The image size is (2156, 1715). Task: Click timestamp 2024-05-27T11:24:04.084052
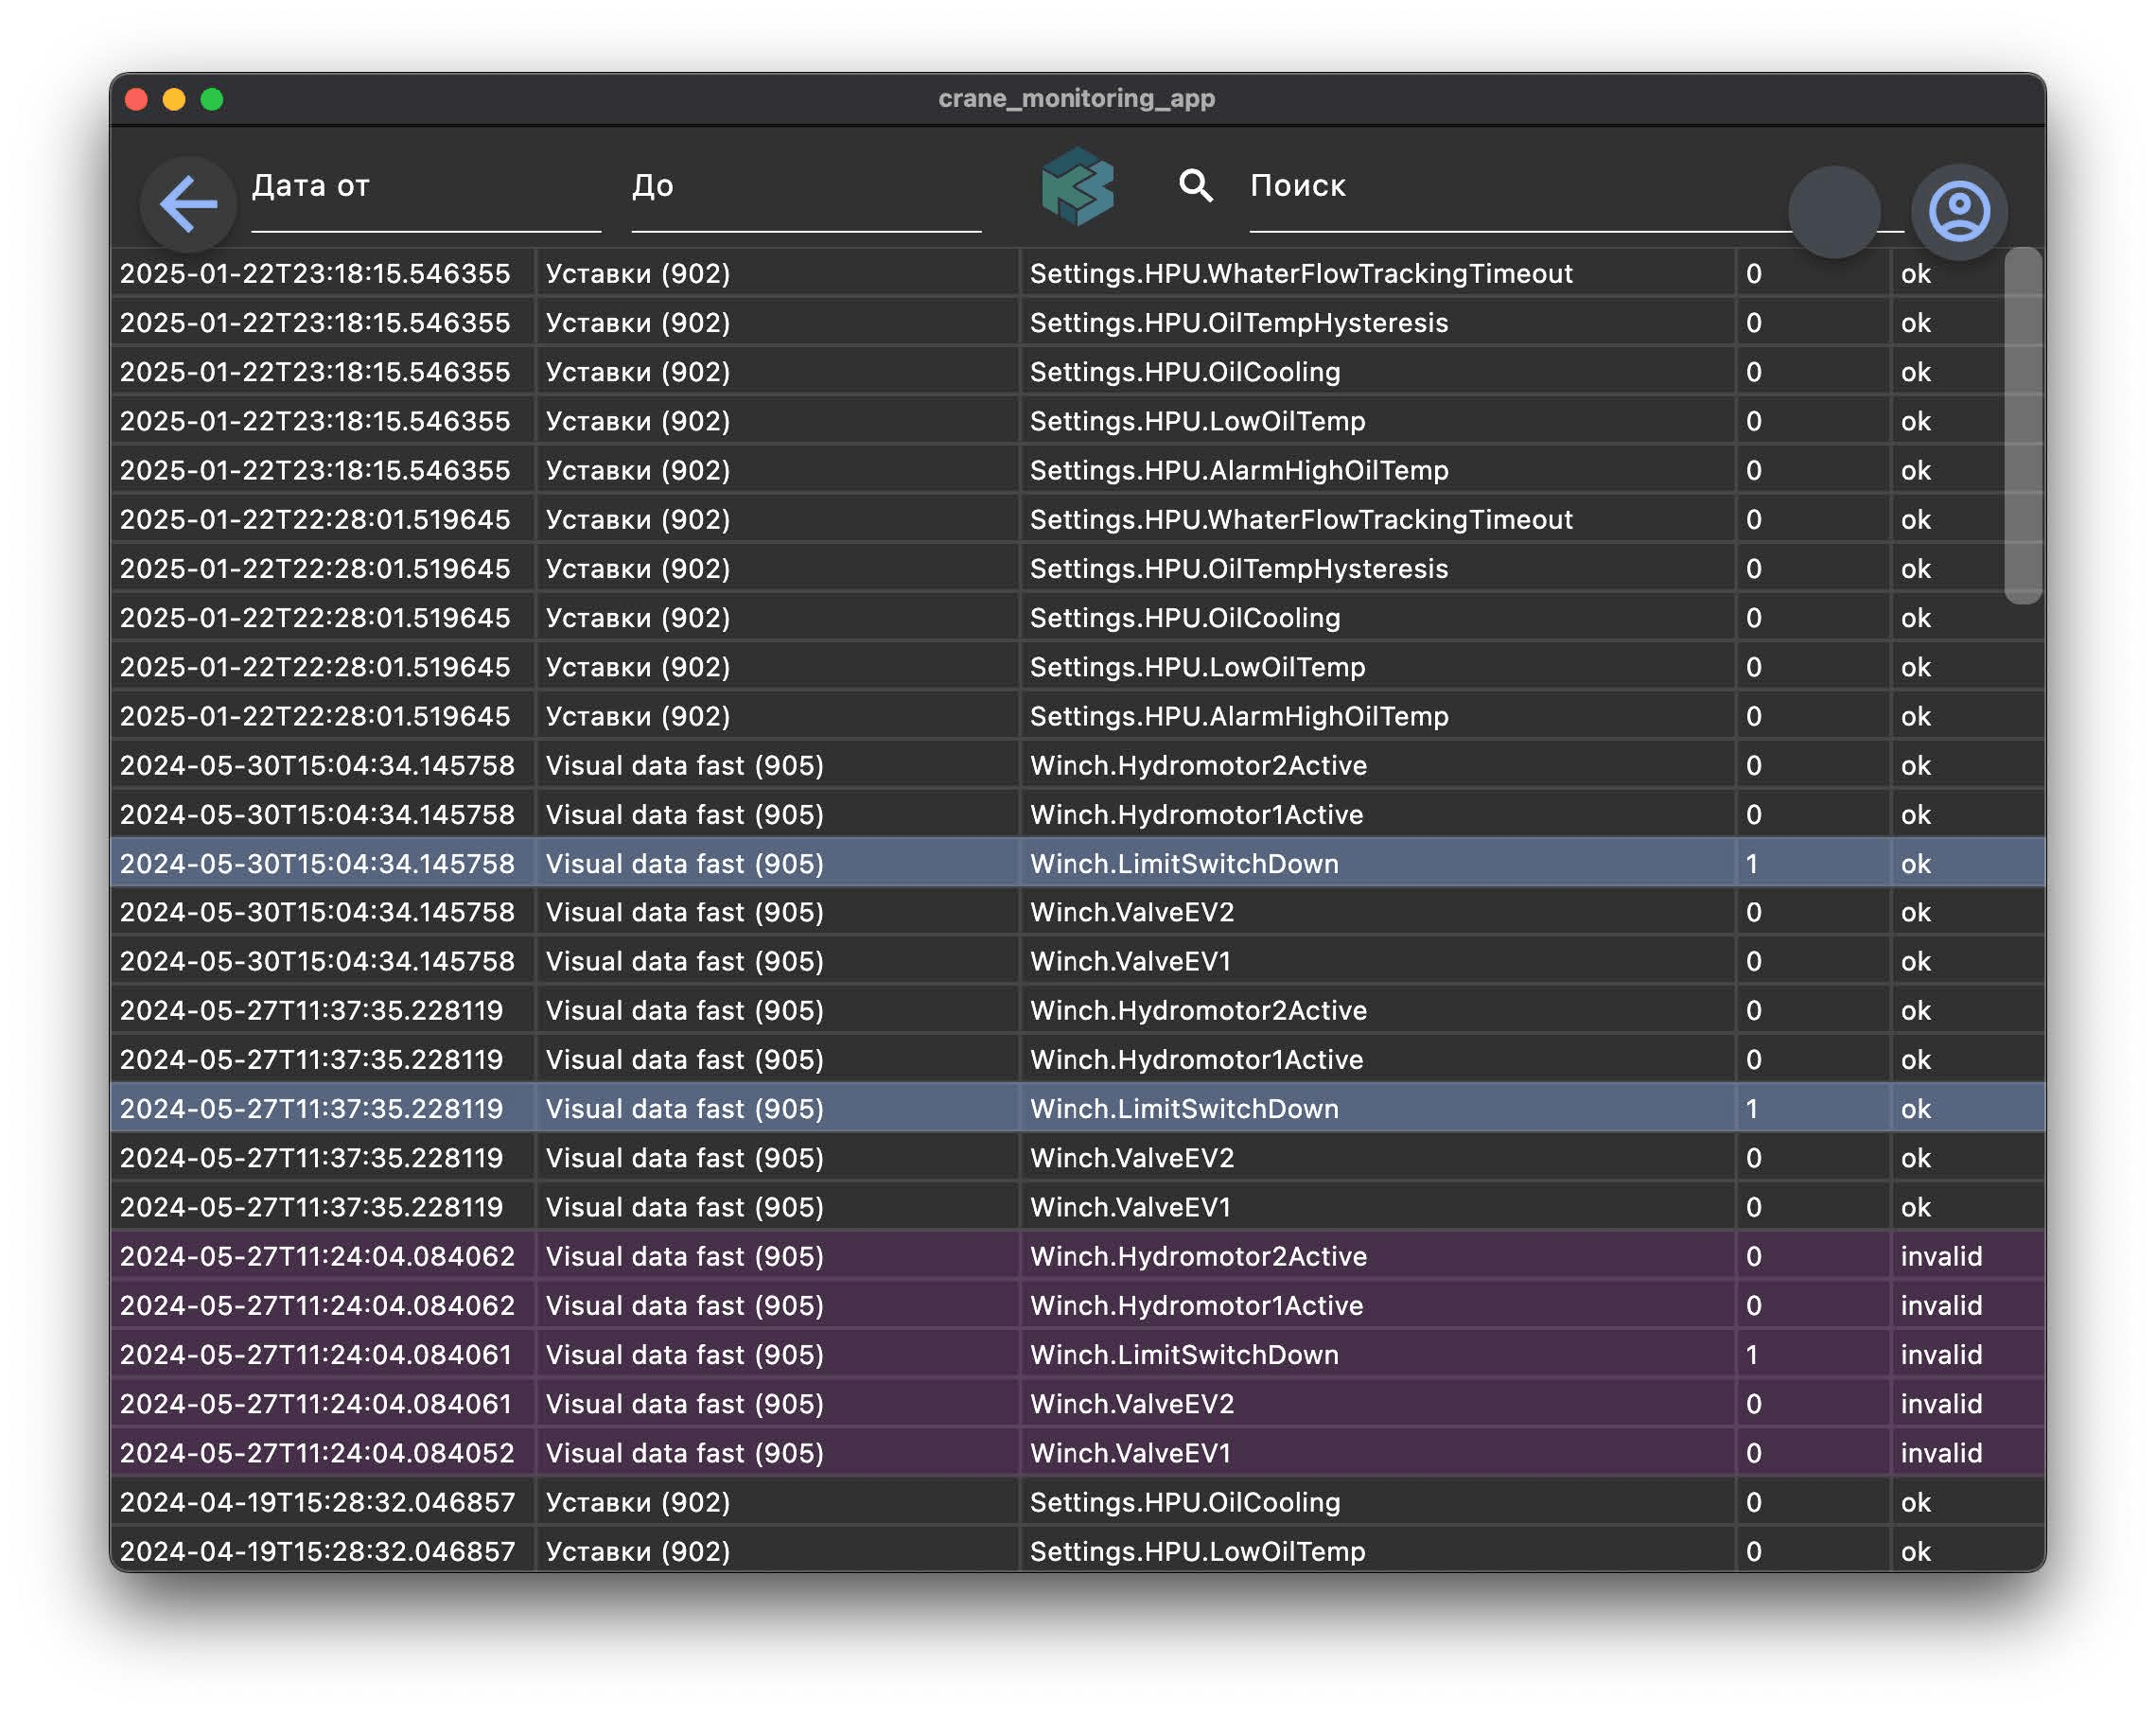(317, 1452)
